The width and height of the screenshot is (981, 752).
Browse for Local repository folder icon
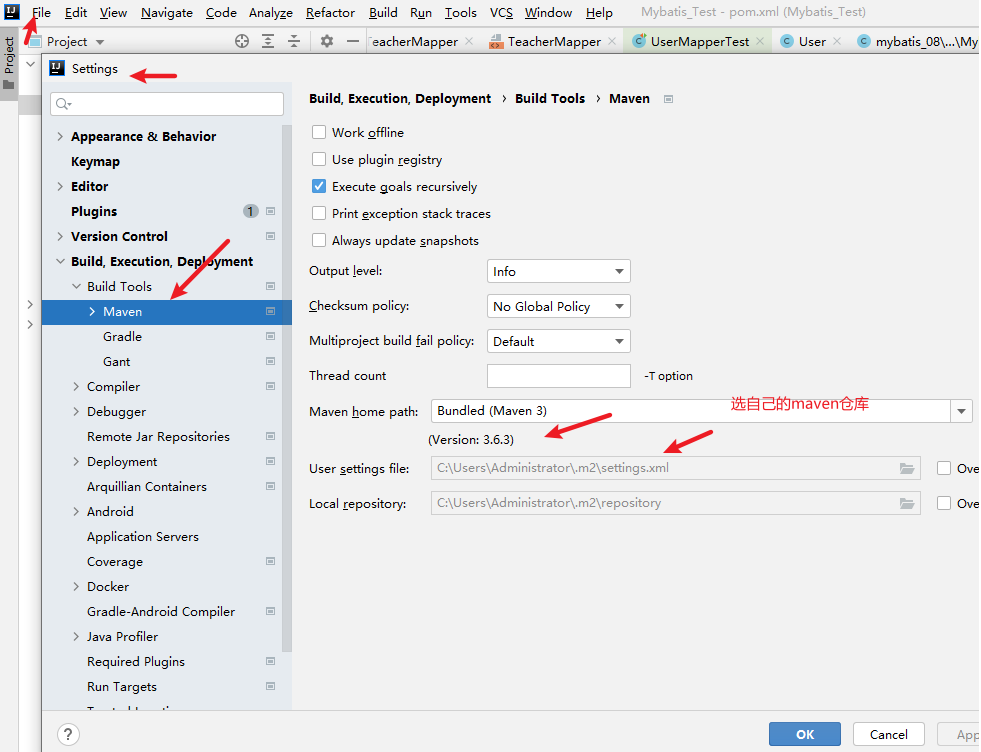[x=907, y=503]
